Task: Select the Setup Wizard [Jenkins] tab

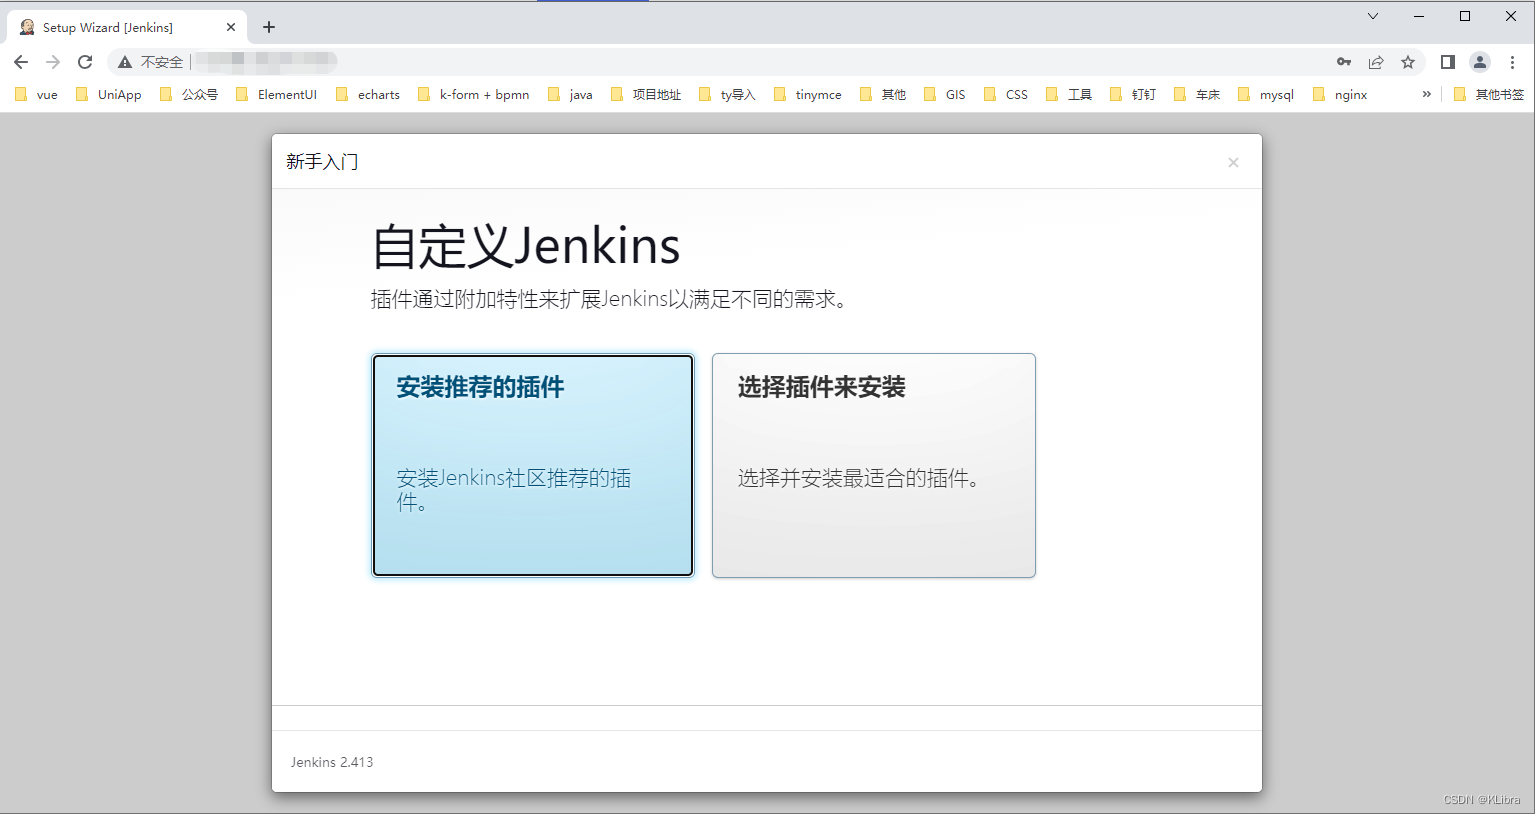Action: [x=126, y=27]
